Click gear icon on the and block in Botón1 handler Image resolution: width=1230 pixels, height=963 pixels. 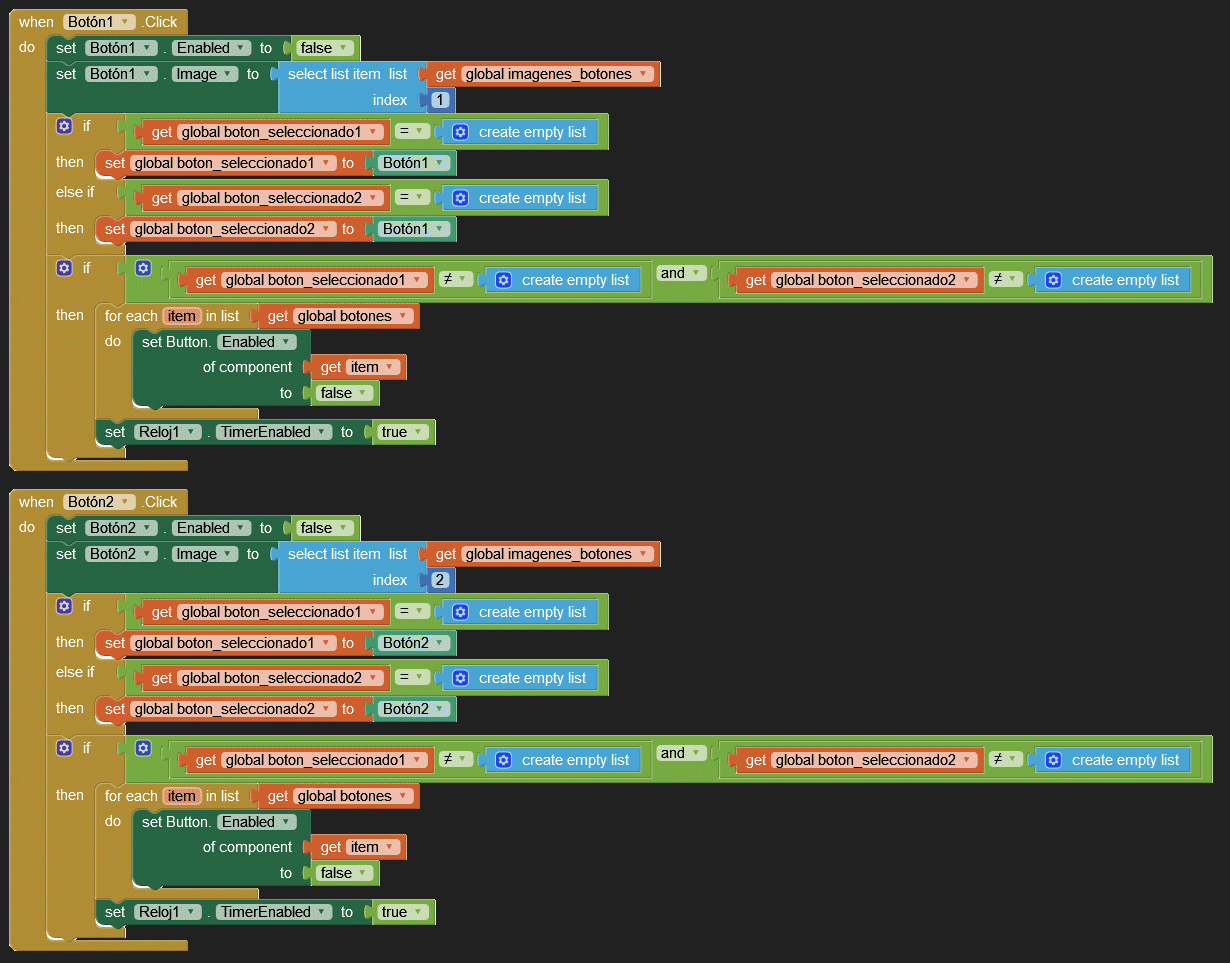143,268
